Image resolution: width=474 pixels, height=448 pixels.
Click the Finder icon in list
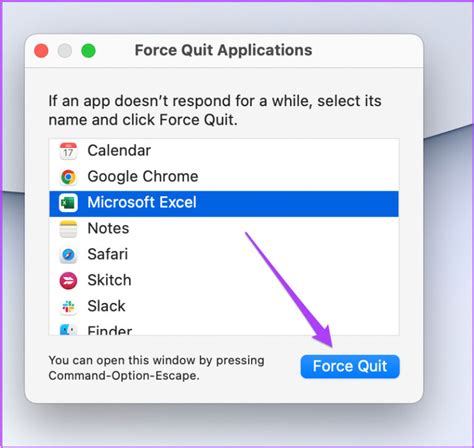pos(68,329)
